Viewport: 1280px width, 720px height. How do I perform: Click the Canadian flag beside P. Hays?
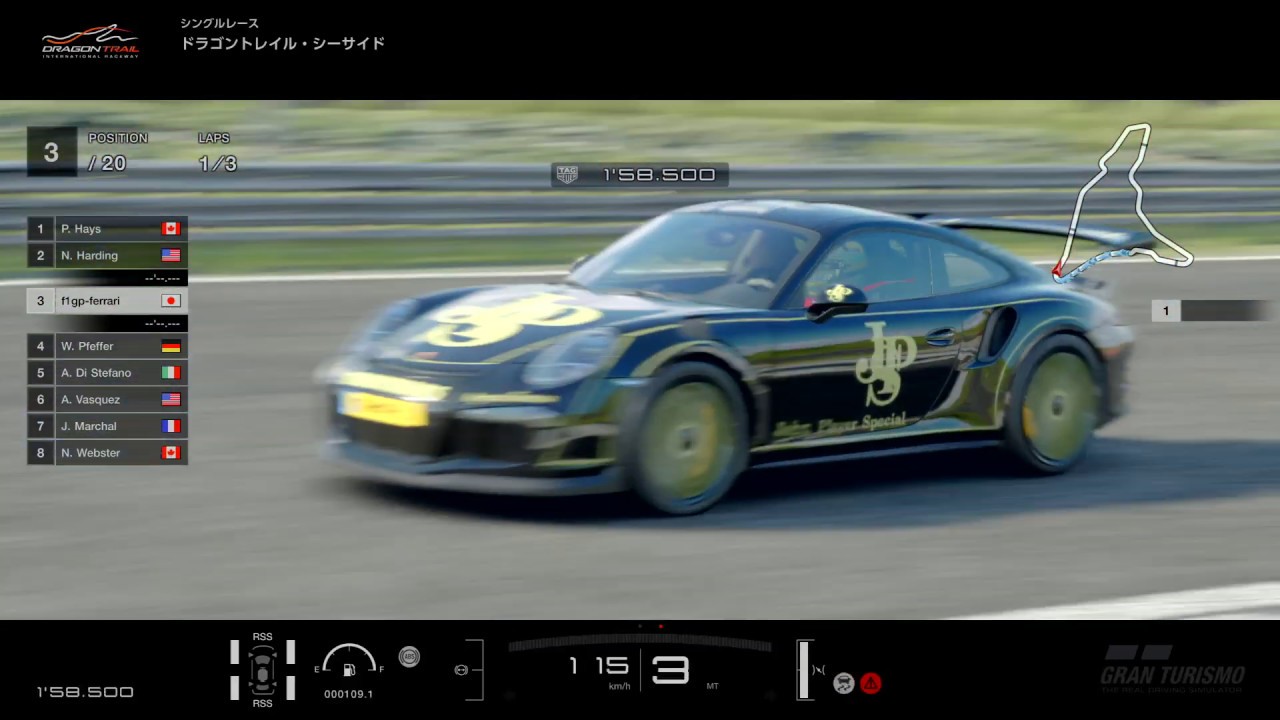pos(171,229)
